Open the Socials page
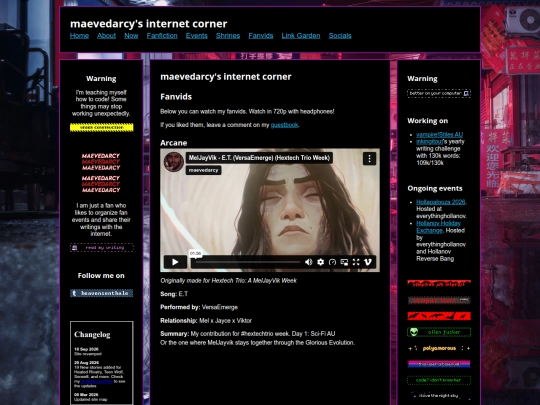Image resolution: width=540 pixels, height=405 pixels. [340, 36]
